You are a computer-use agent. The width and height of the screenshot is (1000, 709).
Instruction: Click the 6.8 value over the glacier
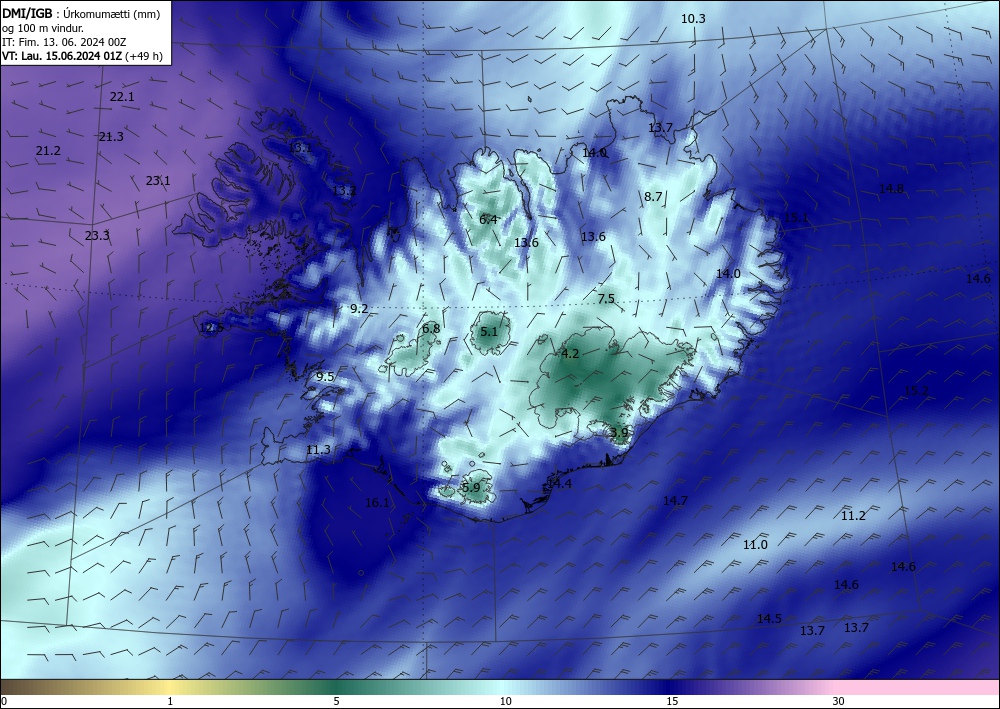click(x=430, y=329)
